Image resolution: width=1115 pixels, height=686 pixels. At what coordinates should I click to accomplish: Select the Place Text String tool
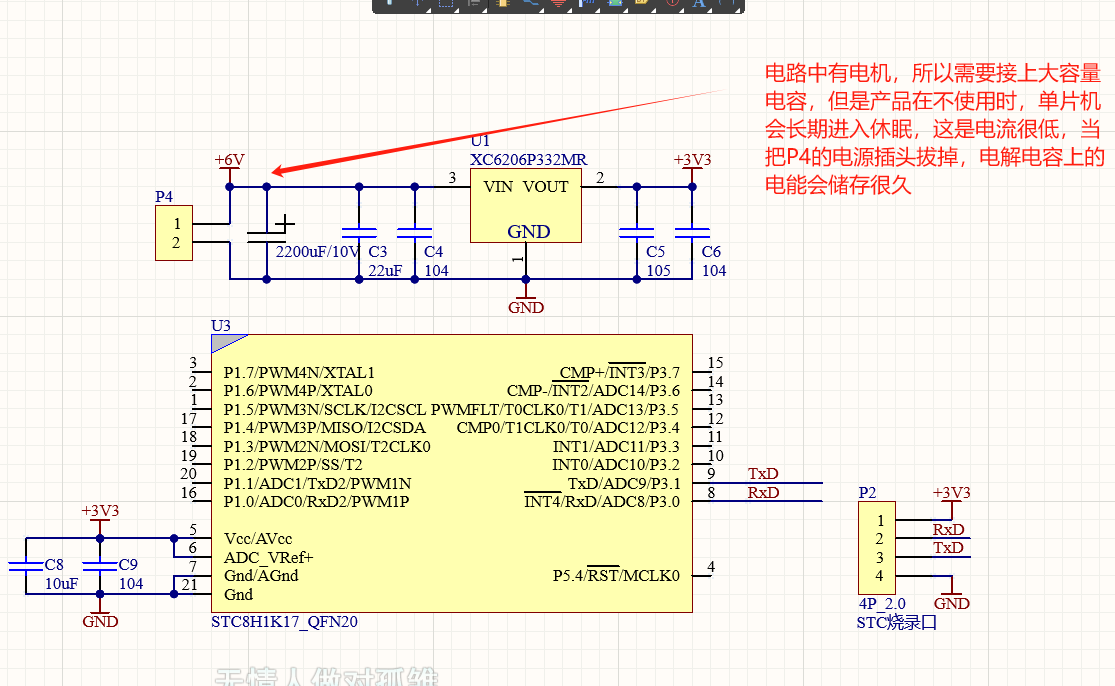699,4
